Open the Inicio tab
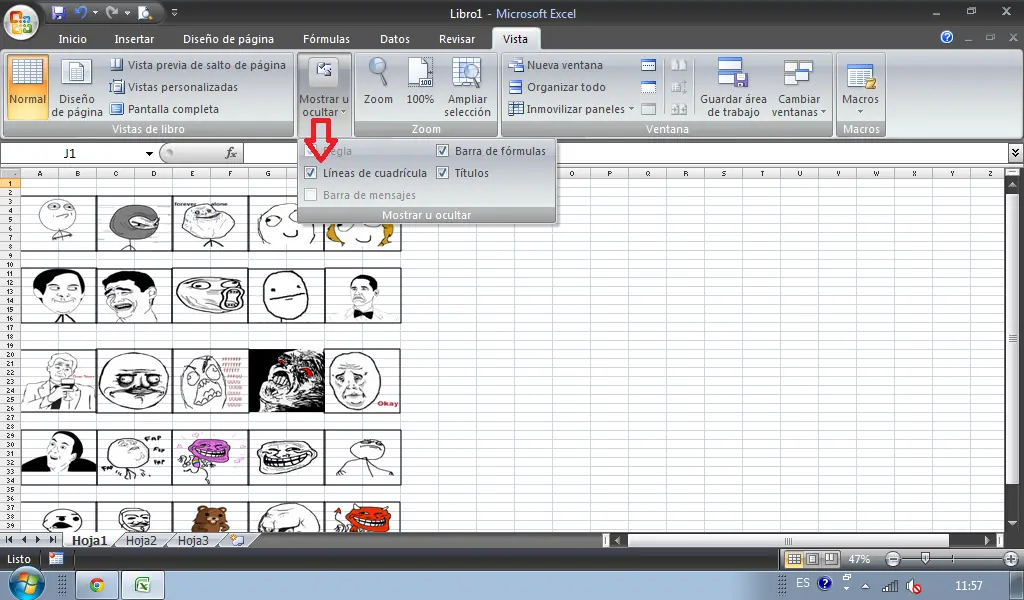This screenshot has width=1024, height=600. pos(72,39)
